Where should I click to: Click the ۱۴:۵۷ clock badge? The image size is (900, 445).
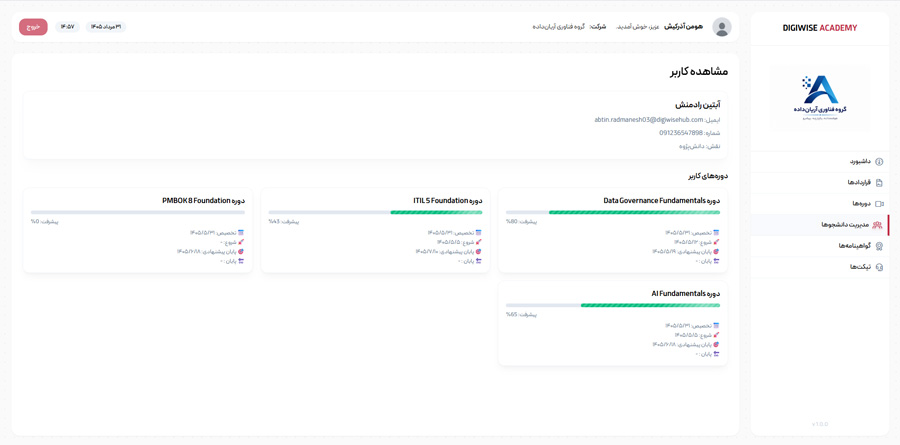point(67,27)
